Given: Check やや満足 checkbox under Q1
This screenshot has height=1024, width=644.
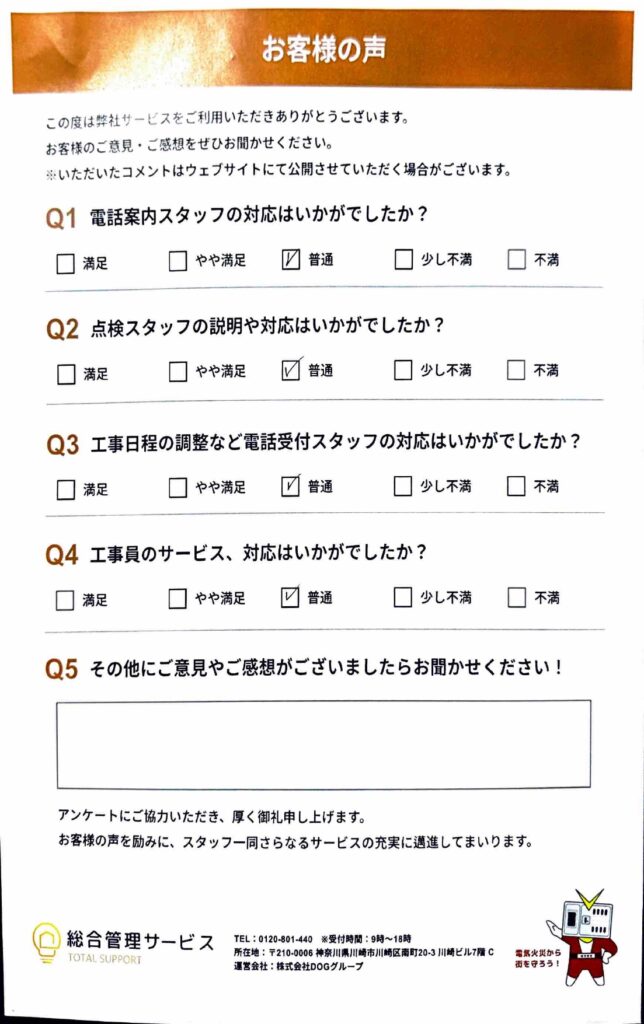Looking at the screenshot, I should 178,262.
